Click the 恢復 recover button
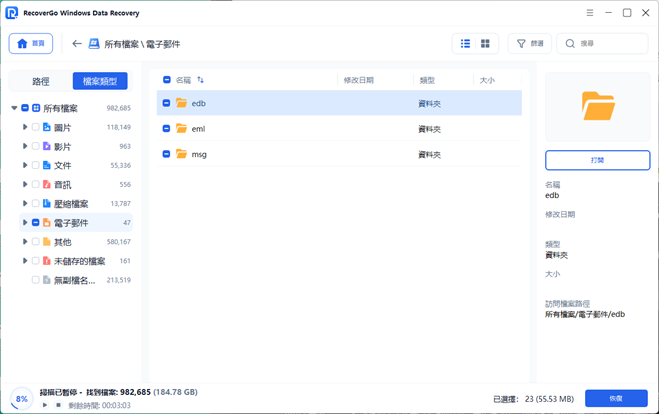Viewport: 659px width, 414px height. (x=616, y=398)
